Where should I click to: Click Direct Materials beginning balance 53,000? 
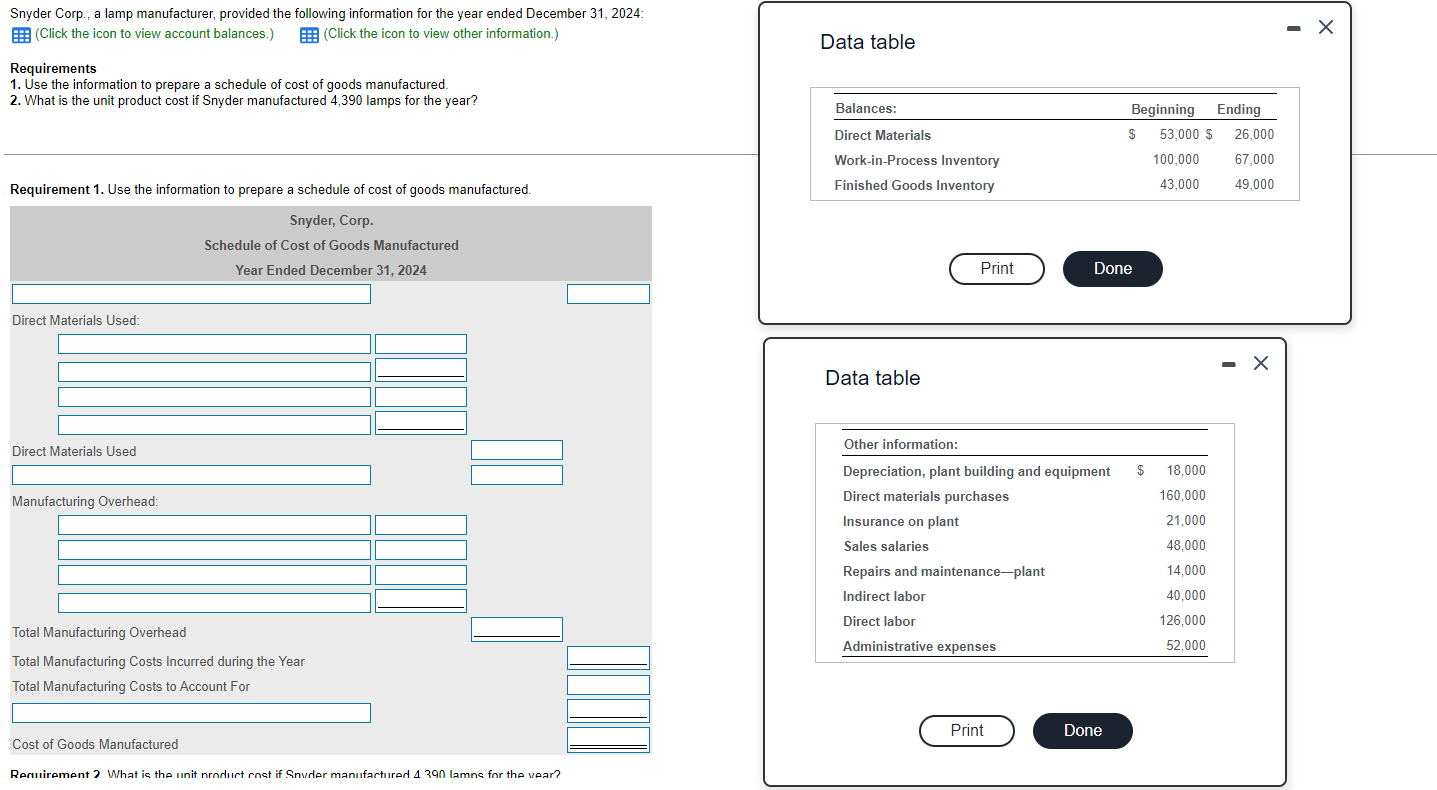(1179, 135)
